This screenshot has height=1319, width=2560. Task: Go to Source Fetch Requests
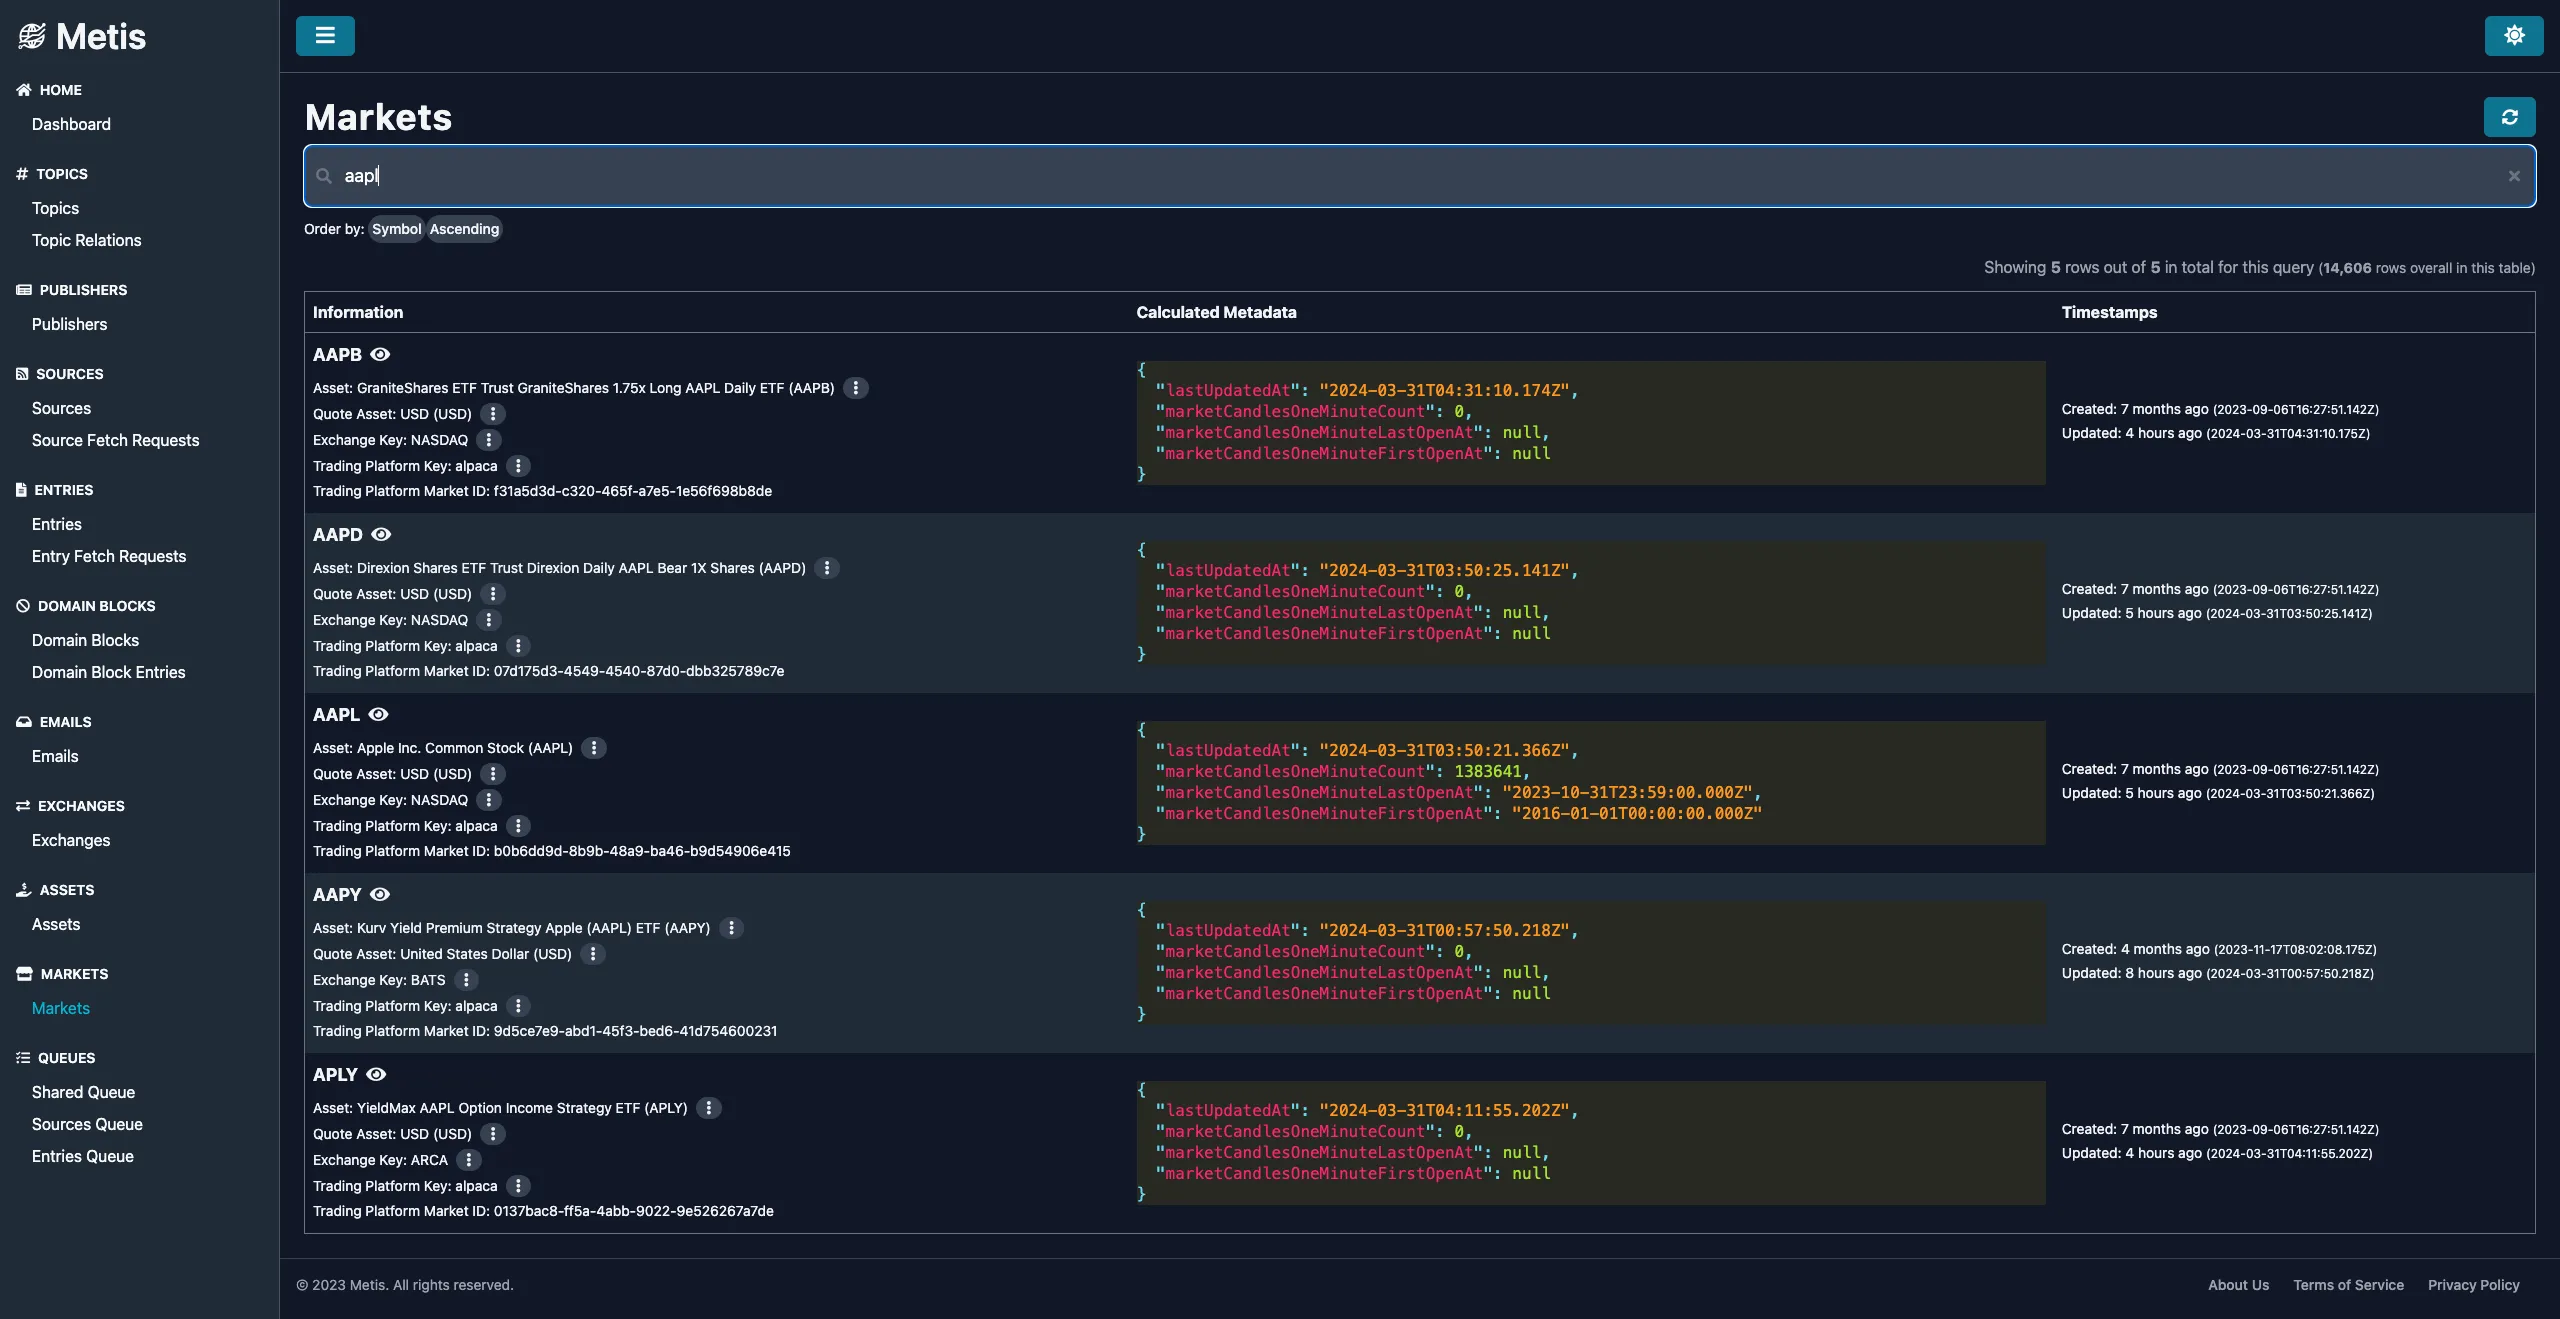115,440
